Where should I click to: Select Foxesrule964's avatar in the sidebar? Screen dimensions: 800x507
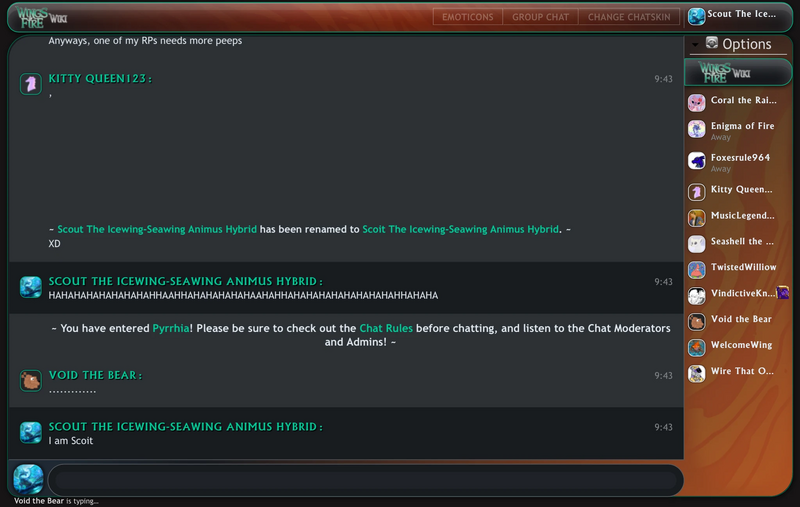pos(697,160)
